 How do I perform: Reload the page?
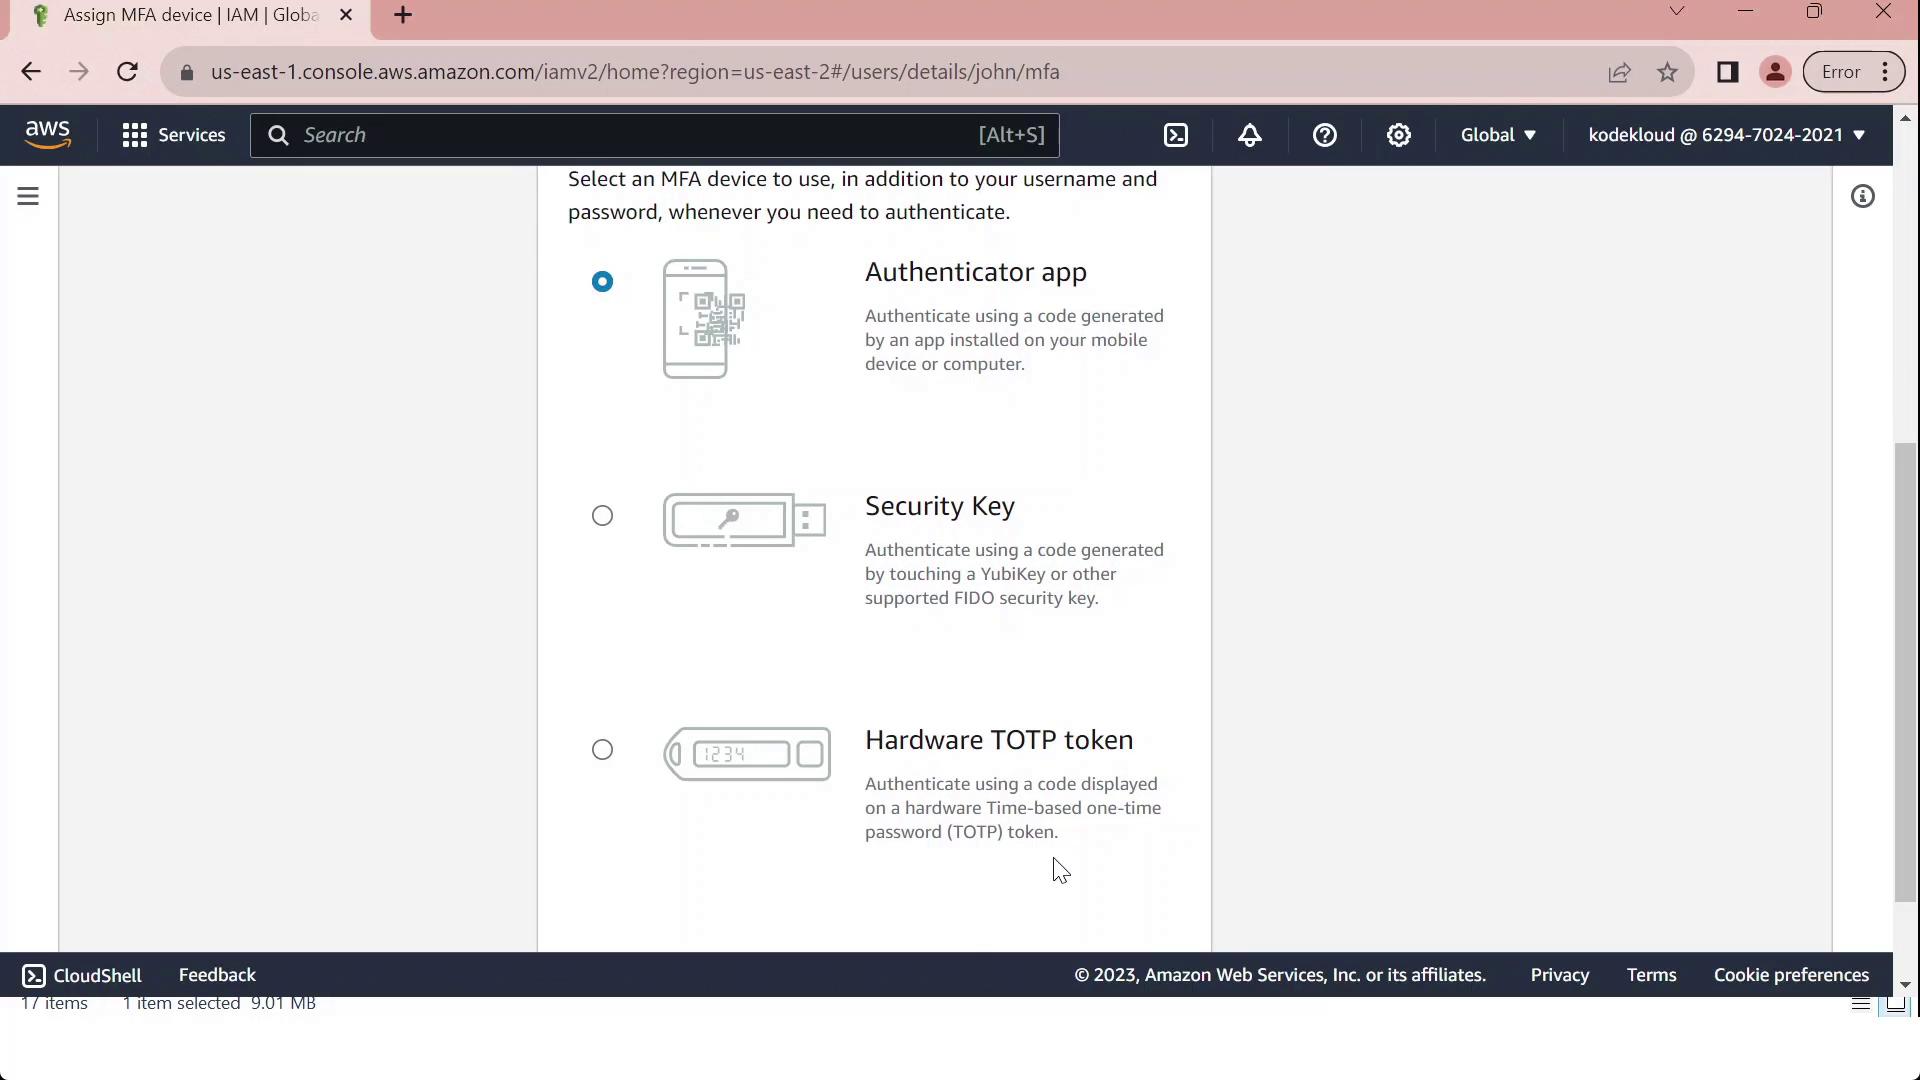pos(127,72)
